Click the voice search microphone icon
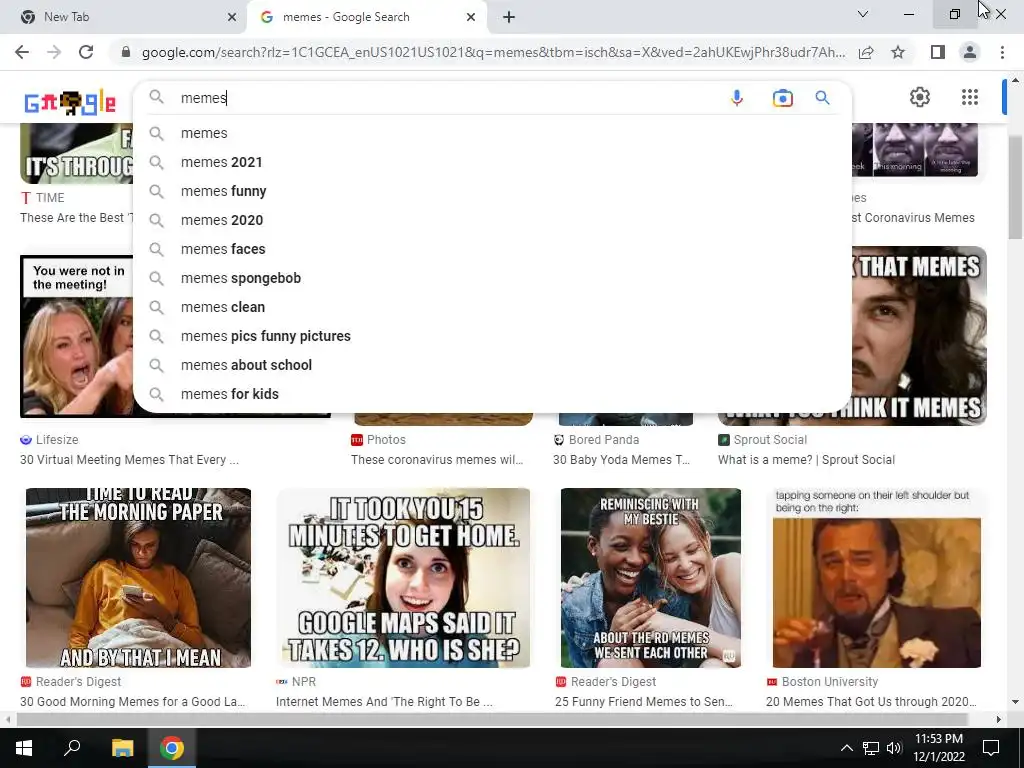1024x768 pixels. pos(737,98)
